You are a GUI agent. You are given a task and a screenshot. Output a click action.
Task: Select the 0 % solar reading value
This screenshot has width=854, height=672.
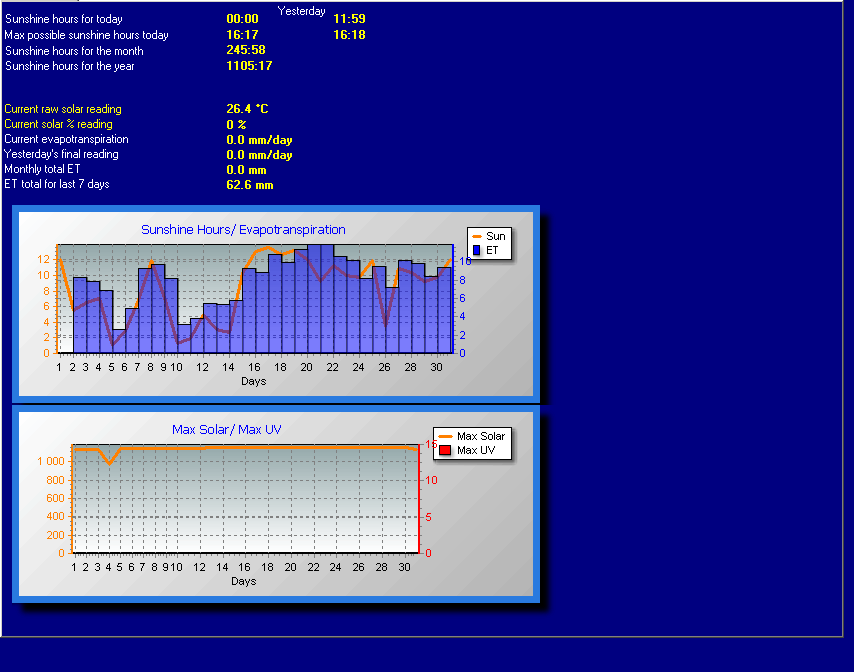[x=236, y=125]
